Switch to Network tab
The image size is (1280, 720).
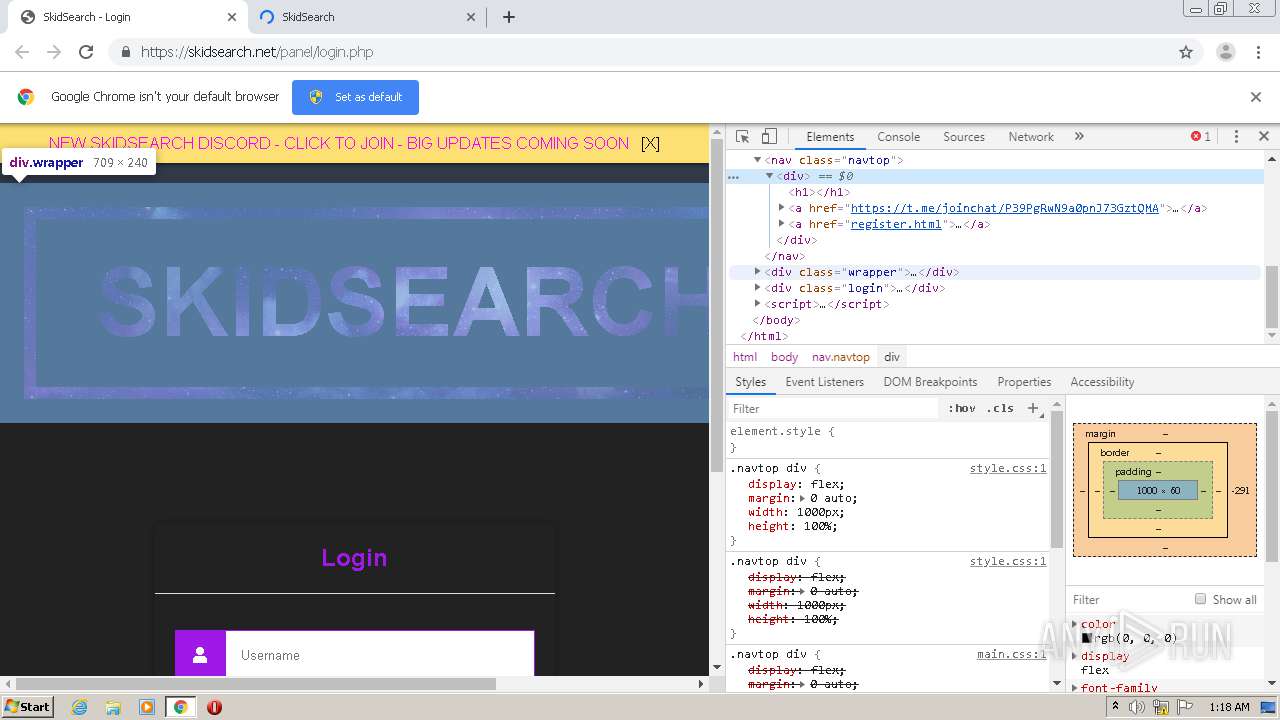[1031, 137]
